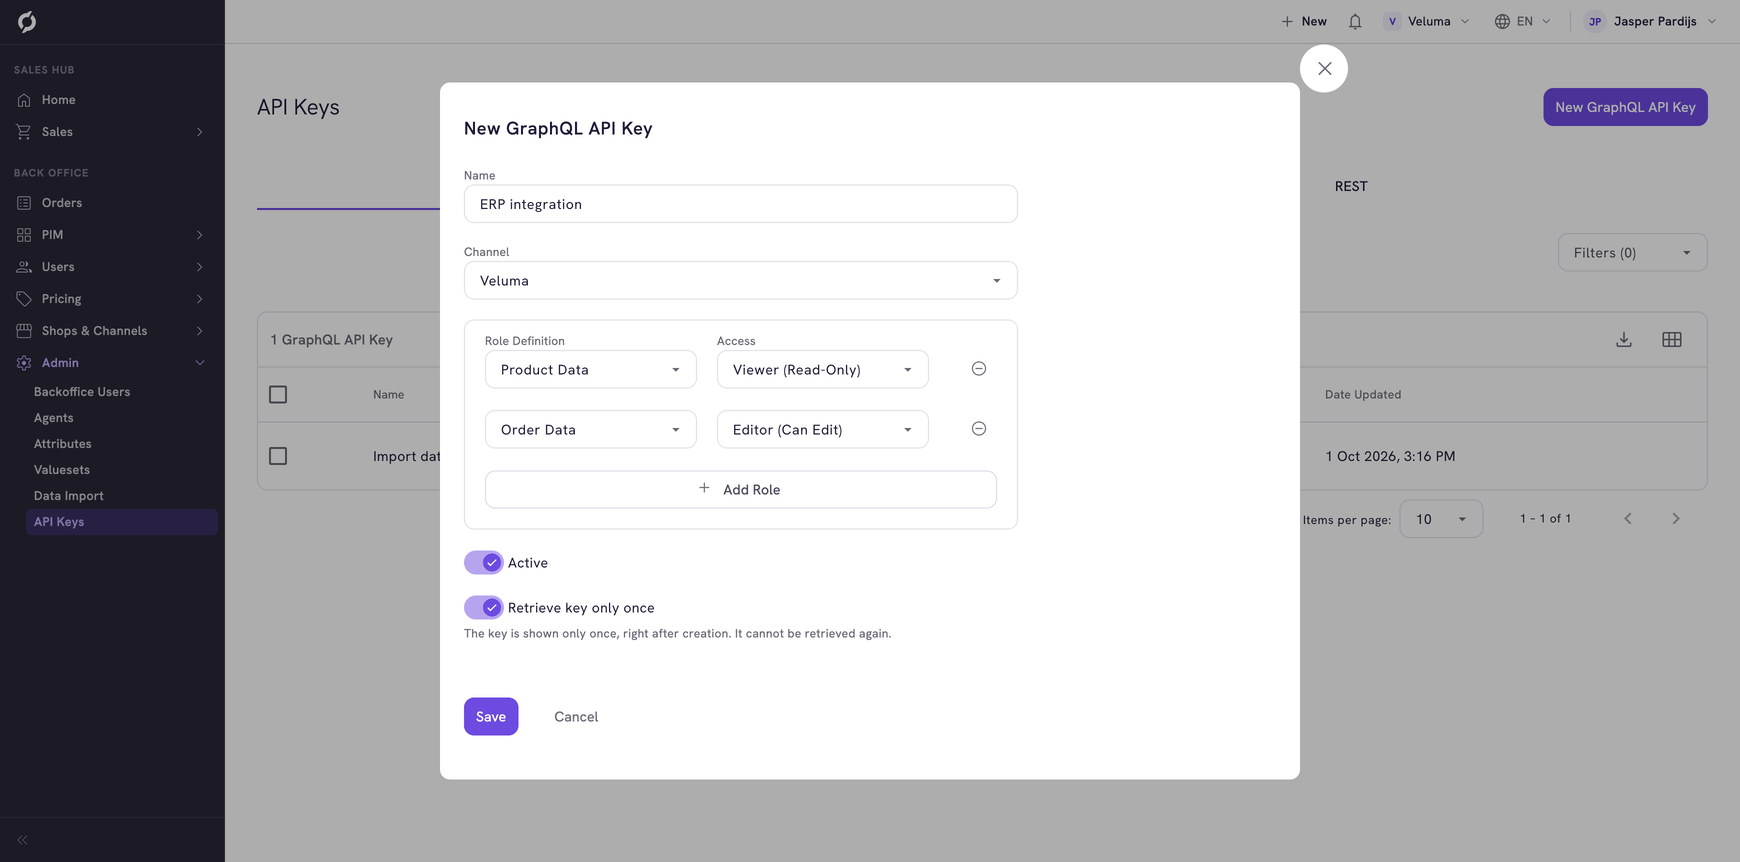Open the notifications bell
Image resolution: width=1740 pixels, height=862 pixels.
1355,21
